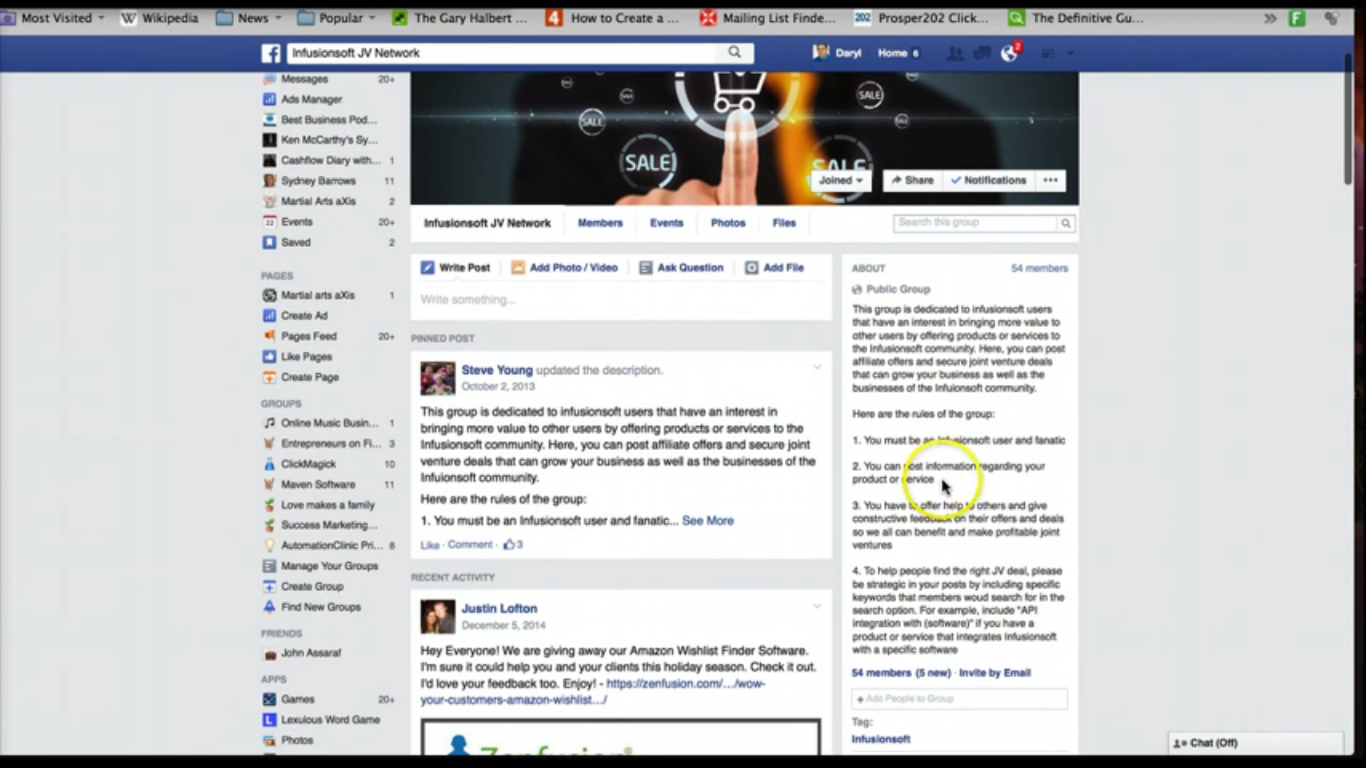The height and width of the screenshot is (768, 1366).
Task: Open the Joined dropdown on cover photo
Action: (840, 181)
